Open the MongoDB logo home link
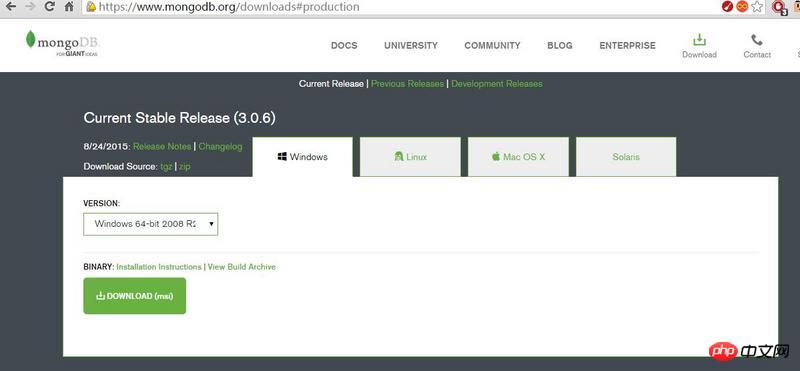The height and width of the screenshot is (371, 800). pos(62,43)
